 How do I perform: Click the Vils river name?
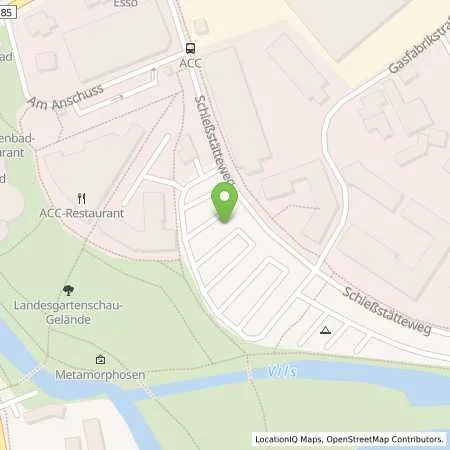click(282, 371)
